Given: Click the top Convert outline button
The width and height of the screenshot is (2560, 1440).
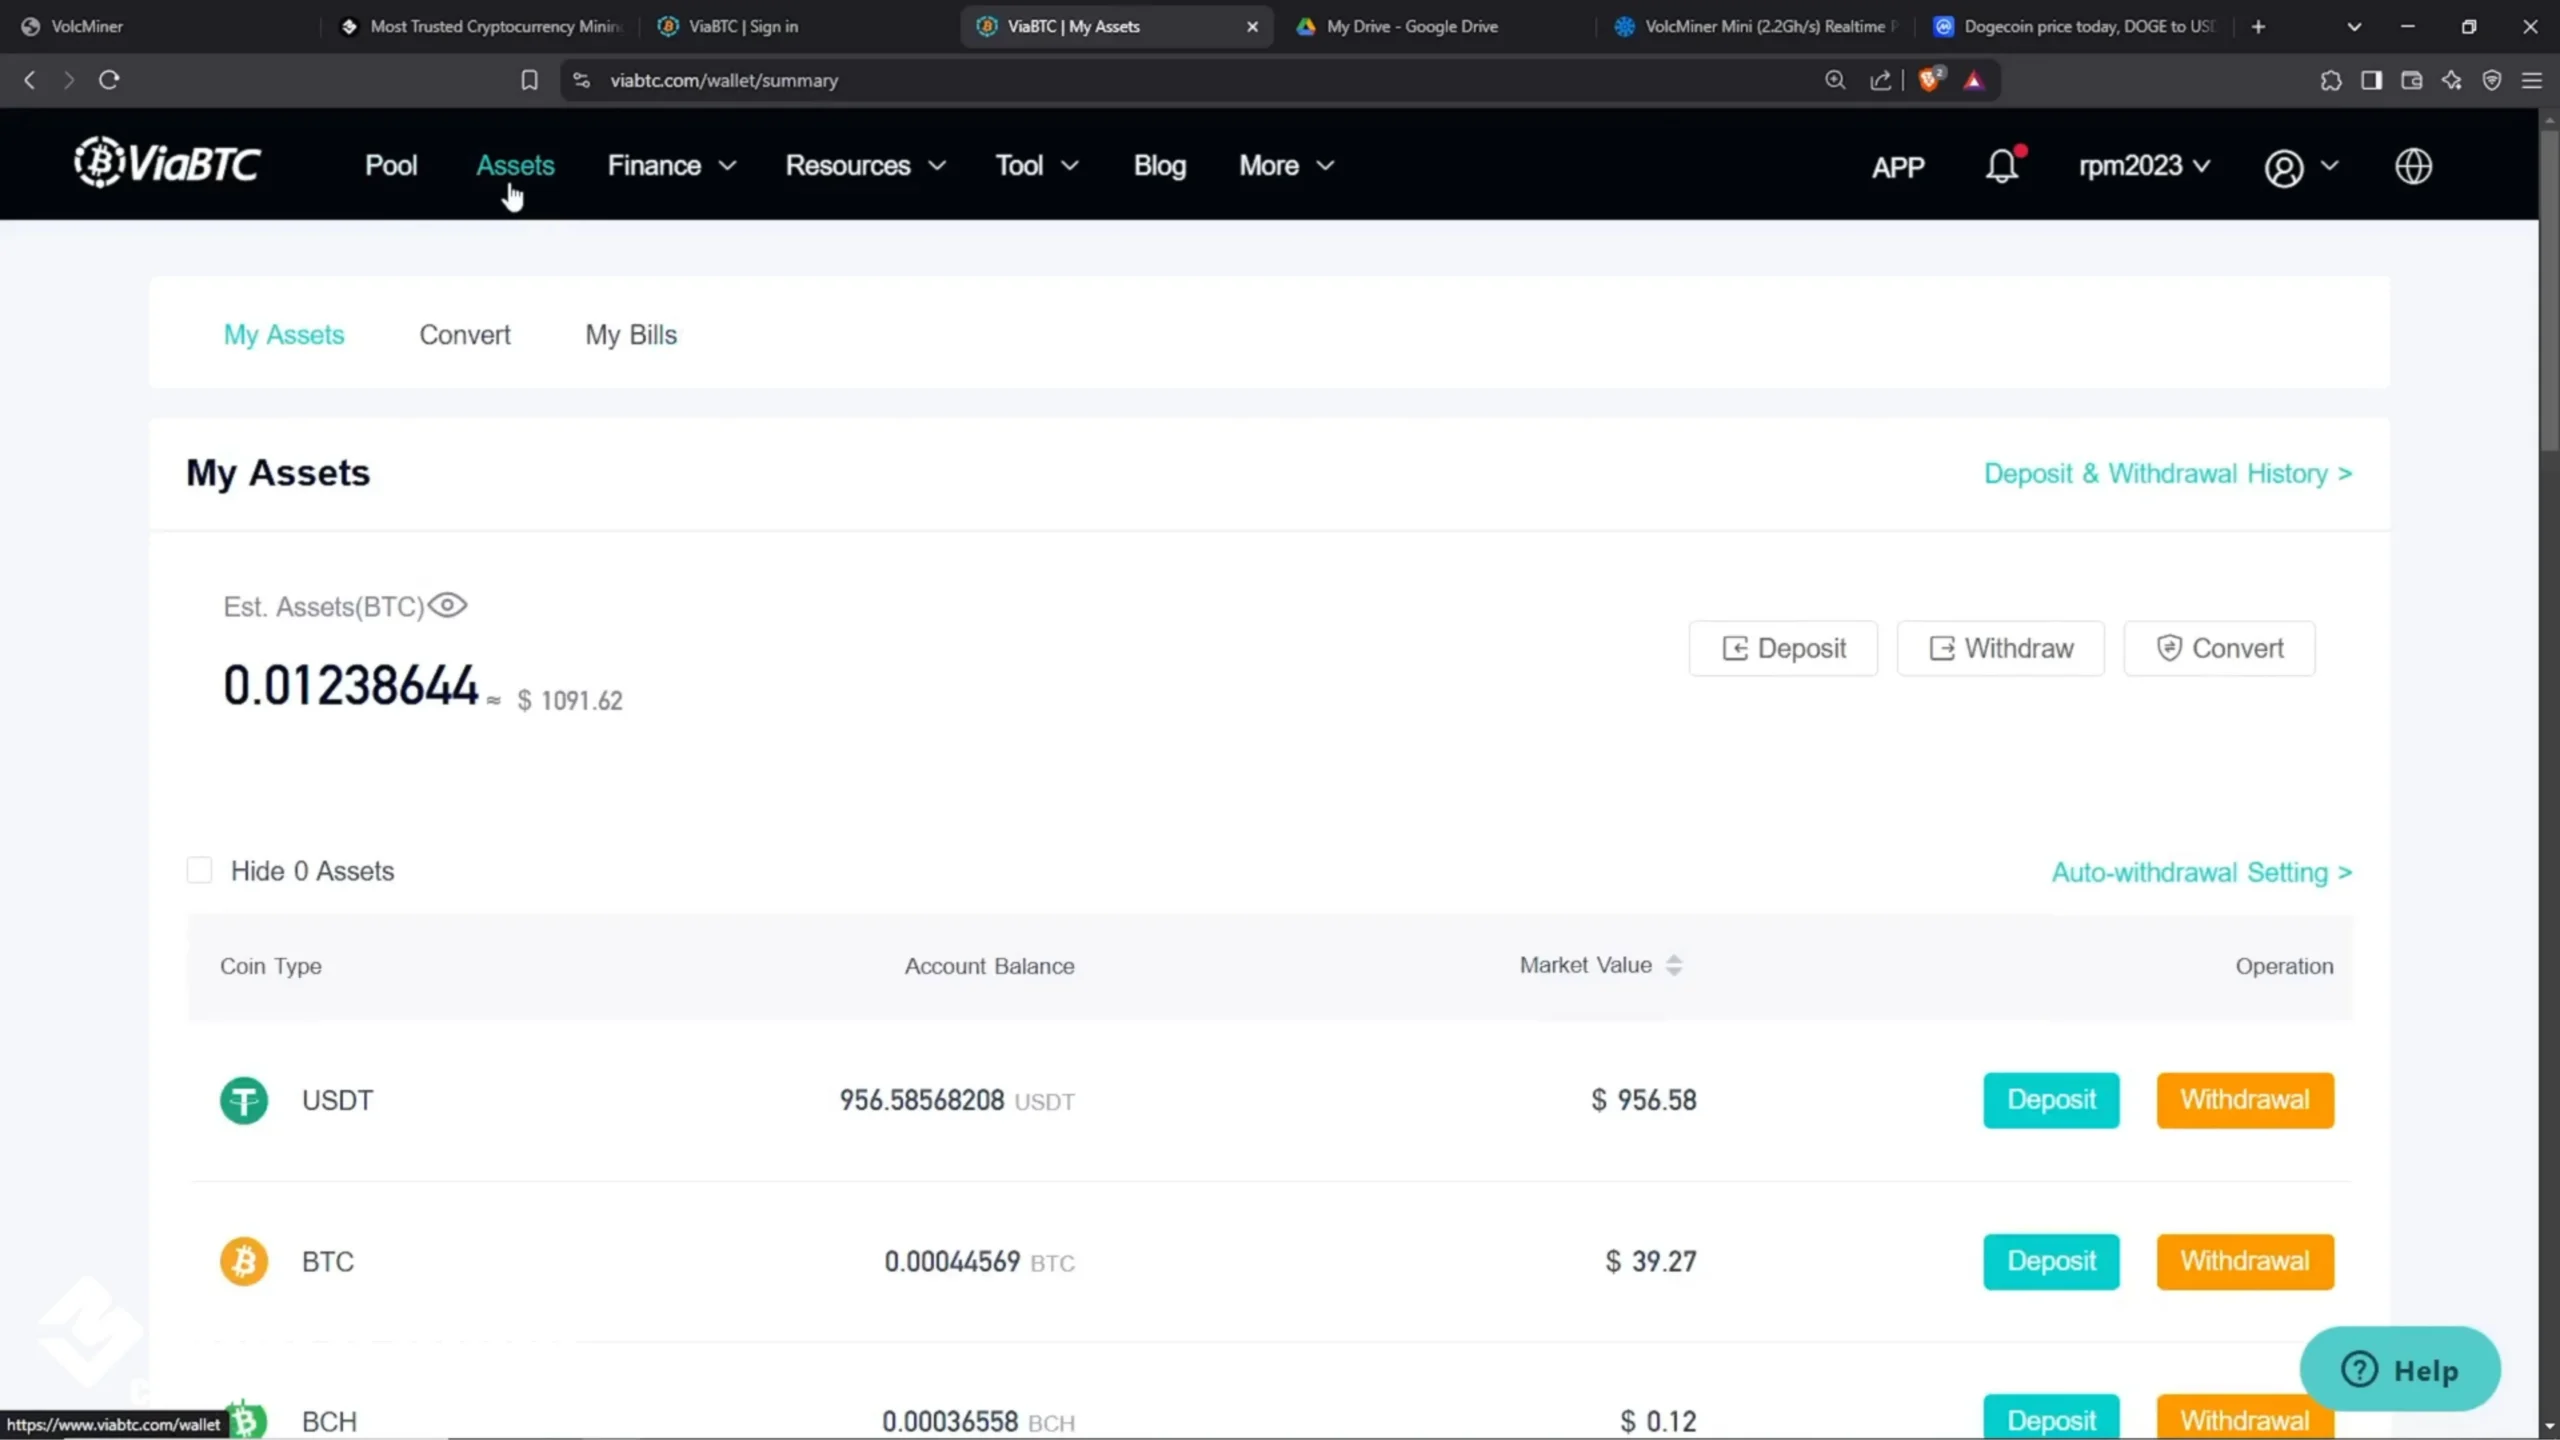Looking at the screenshot, I should coord(2219,648).
